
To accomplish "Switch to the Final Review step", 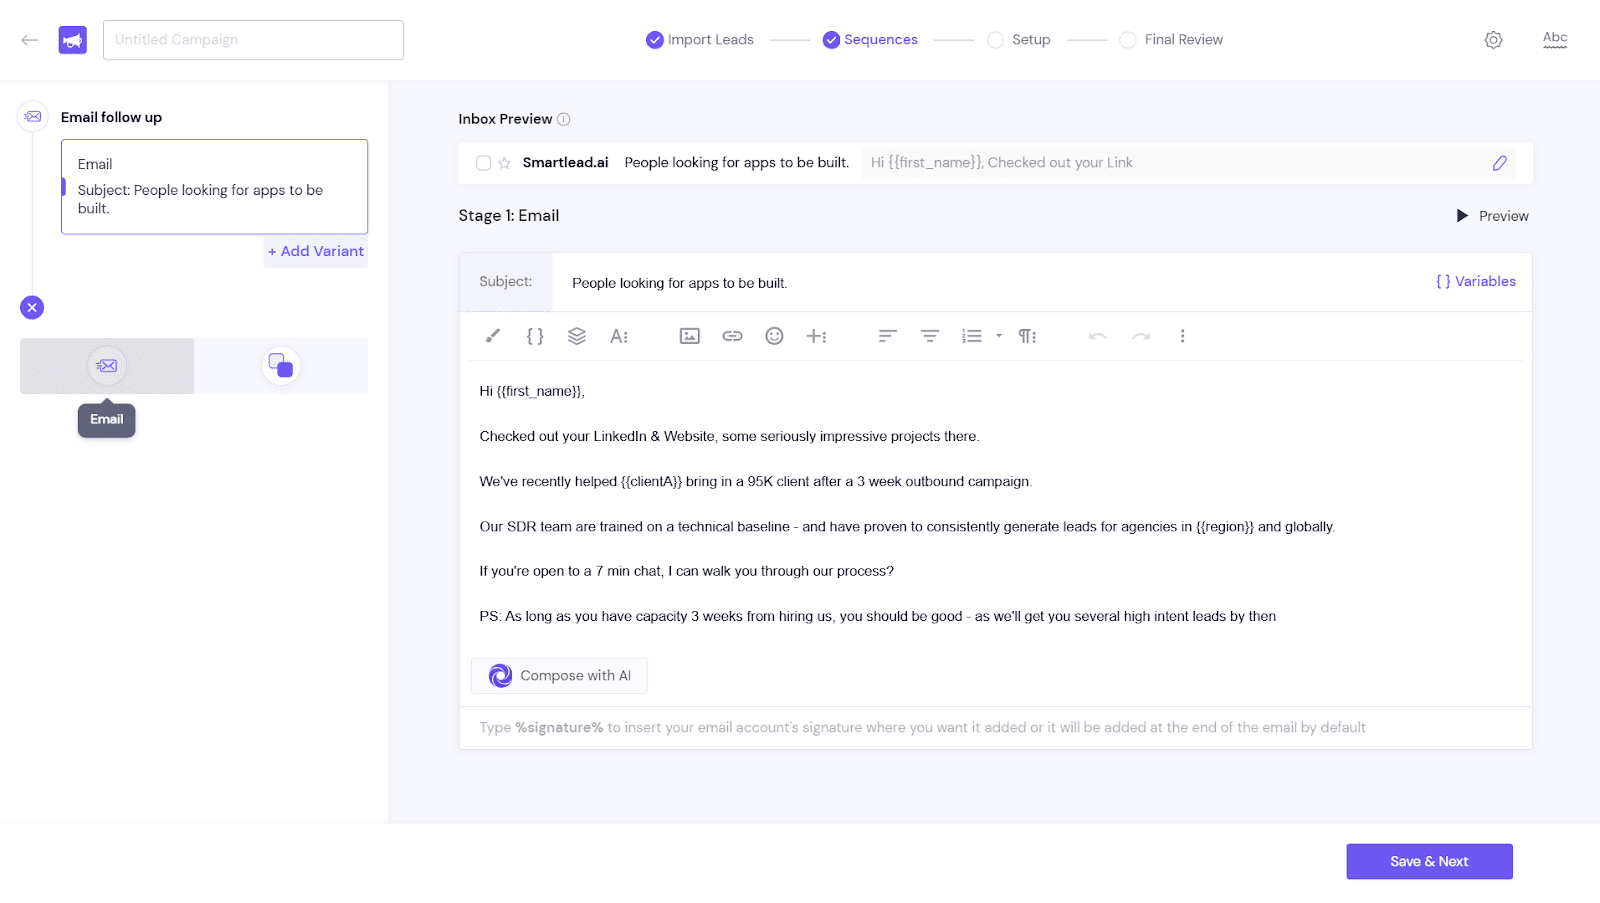I will 1172,40.
